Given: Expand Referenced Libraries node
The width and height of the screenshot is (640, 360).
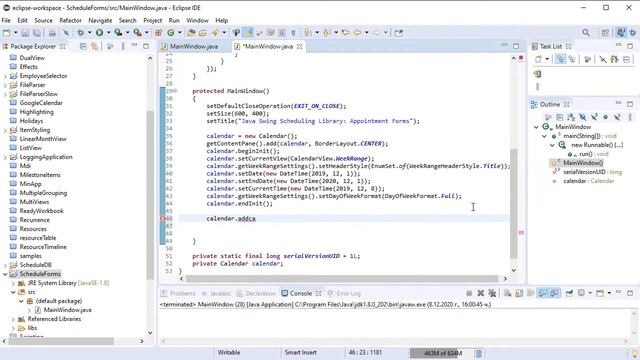Looking at the screenshot, I should point(13,319).
